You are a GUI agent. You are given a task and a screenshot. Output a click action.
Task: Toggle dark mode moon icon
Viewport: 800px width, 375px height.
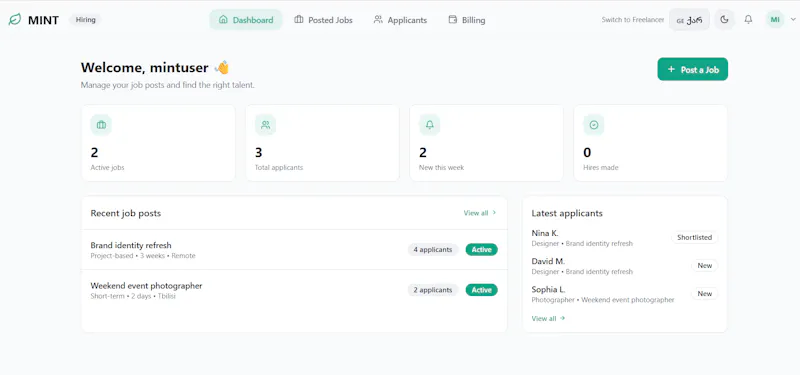724,20
